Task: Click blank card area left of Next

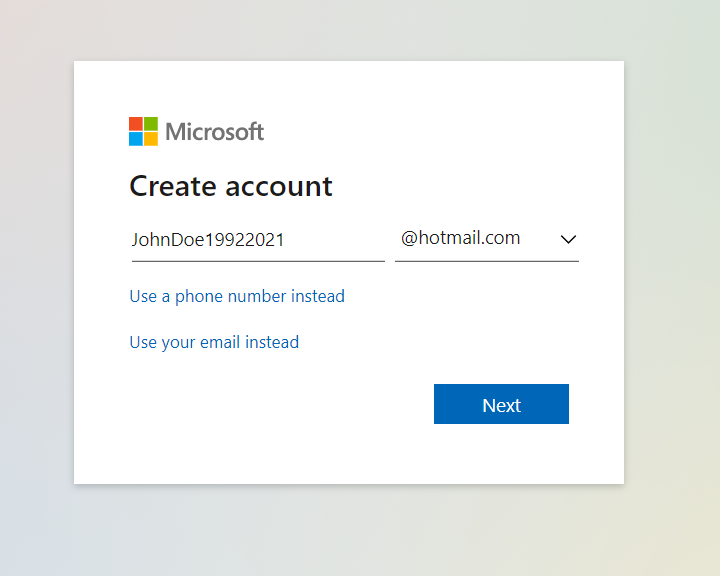Action: pyautogui.click(x=280, y=405)
